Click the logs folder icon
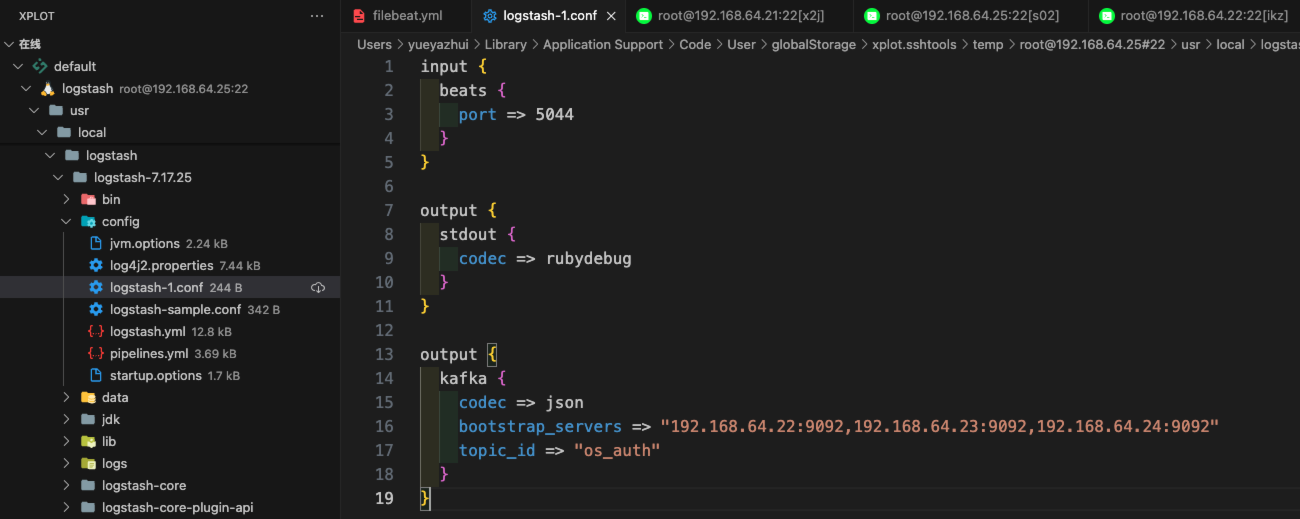The width and height of the screenshot is (1300, 519). [x=88, y=464]
